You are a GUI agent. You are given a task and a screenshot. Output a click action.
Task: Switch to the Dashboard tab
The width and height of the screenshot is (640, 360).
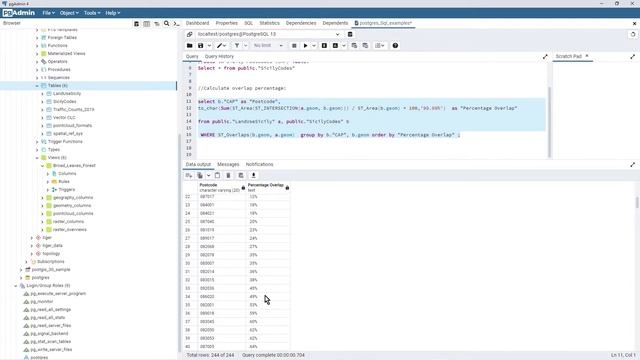197,23
